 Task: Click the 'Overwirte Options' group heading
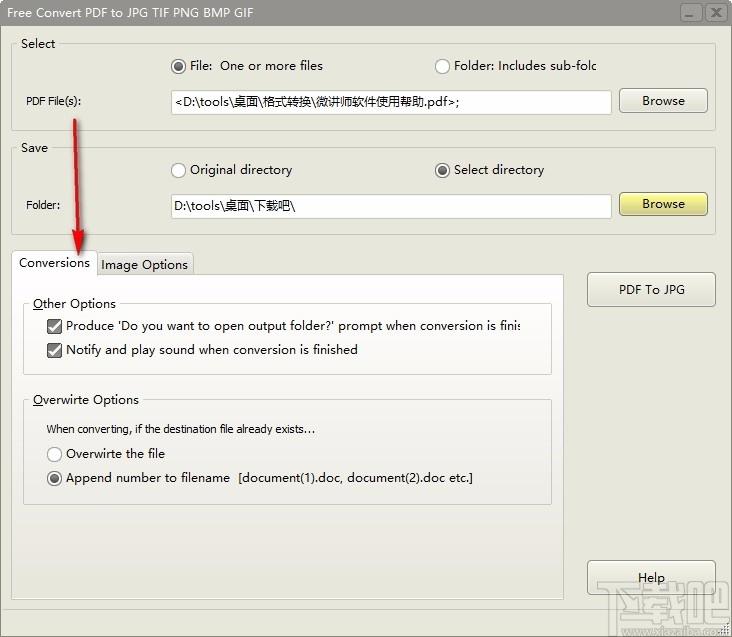pyautogui.click(x=86, y=400)
